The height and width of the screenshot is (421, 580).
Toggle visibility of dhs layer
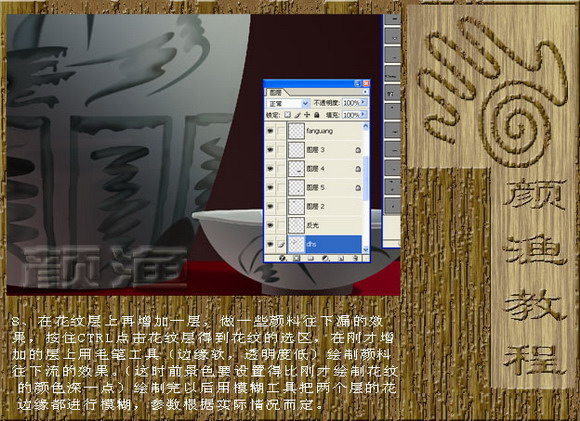(x=270, y=244)
